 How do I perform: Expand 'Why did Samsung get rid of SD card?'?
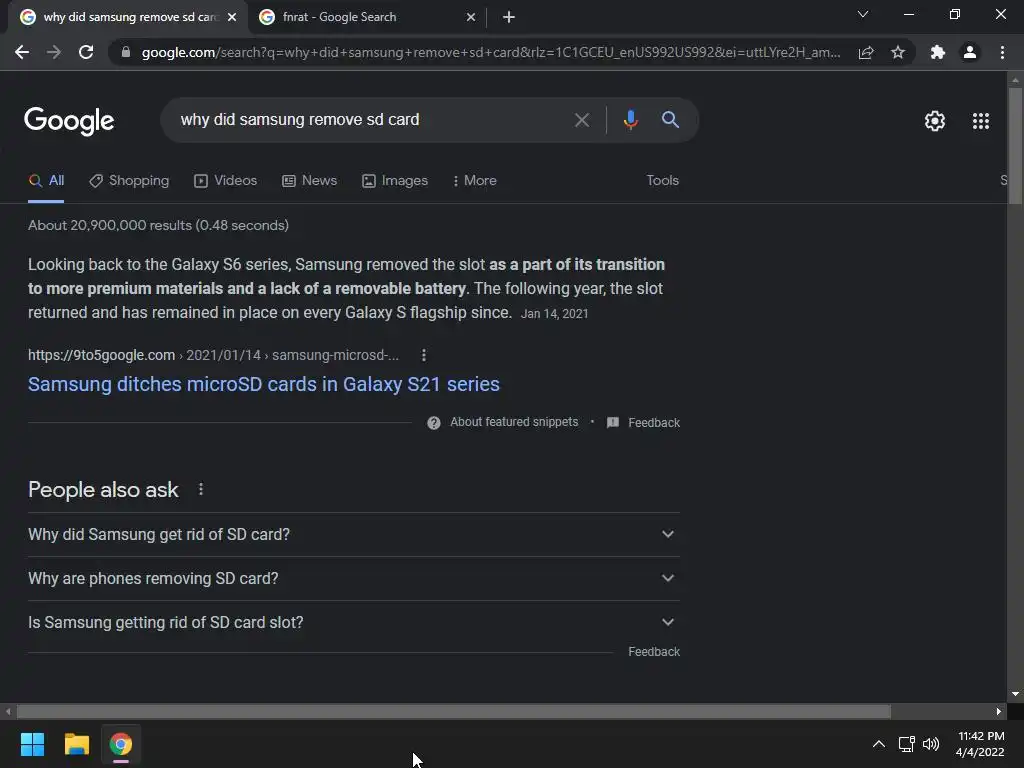pyautogui.click(x=354, y=534)
